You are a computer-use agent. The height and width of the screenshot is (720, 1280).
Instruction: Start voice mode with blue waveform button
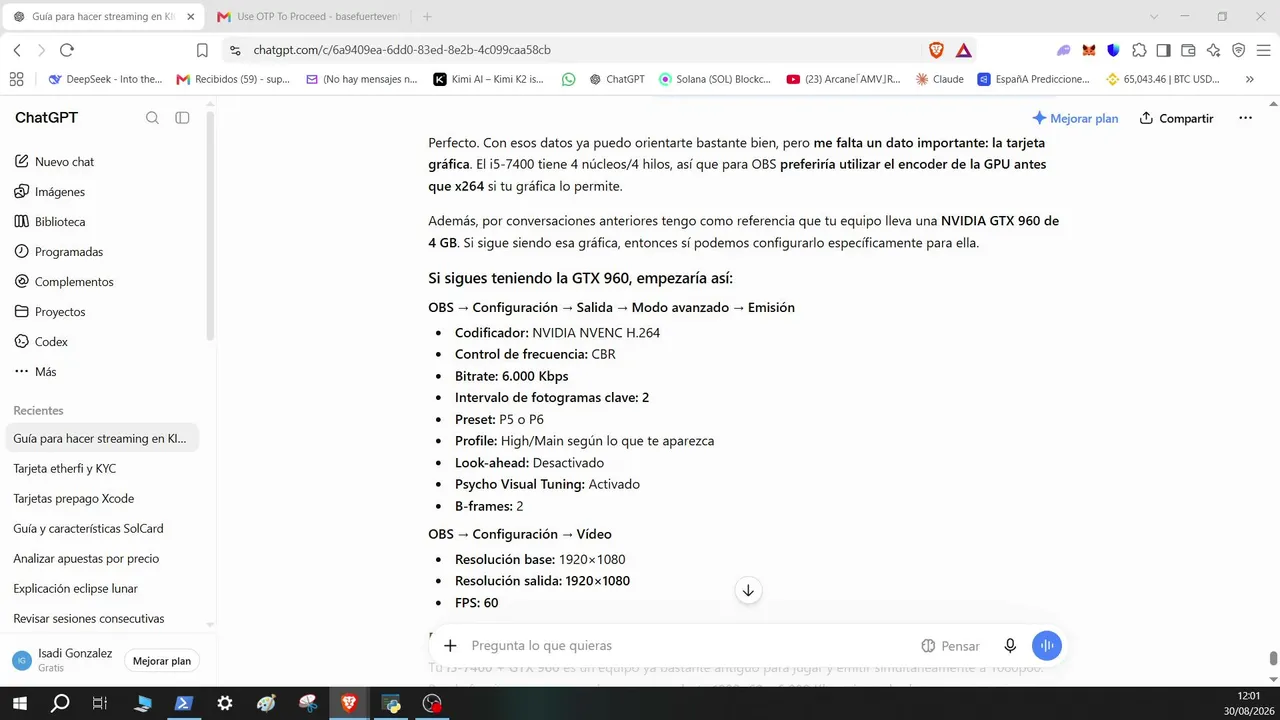[x=1046, y=646]
